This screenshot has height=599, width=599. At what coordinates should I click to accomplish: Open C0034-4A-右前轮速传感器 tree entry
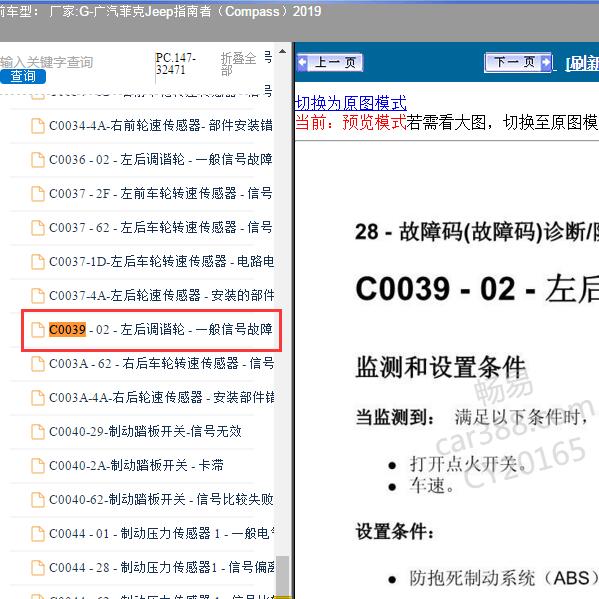point(161,125)
